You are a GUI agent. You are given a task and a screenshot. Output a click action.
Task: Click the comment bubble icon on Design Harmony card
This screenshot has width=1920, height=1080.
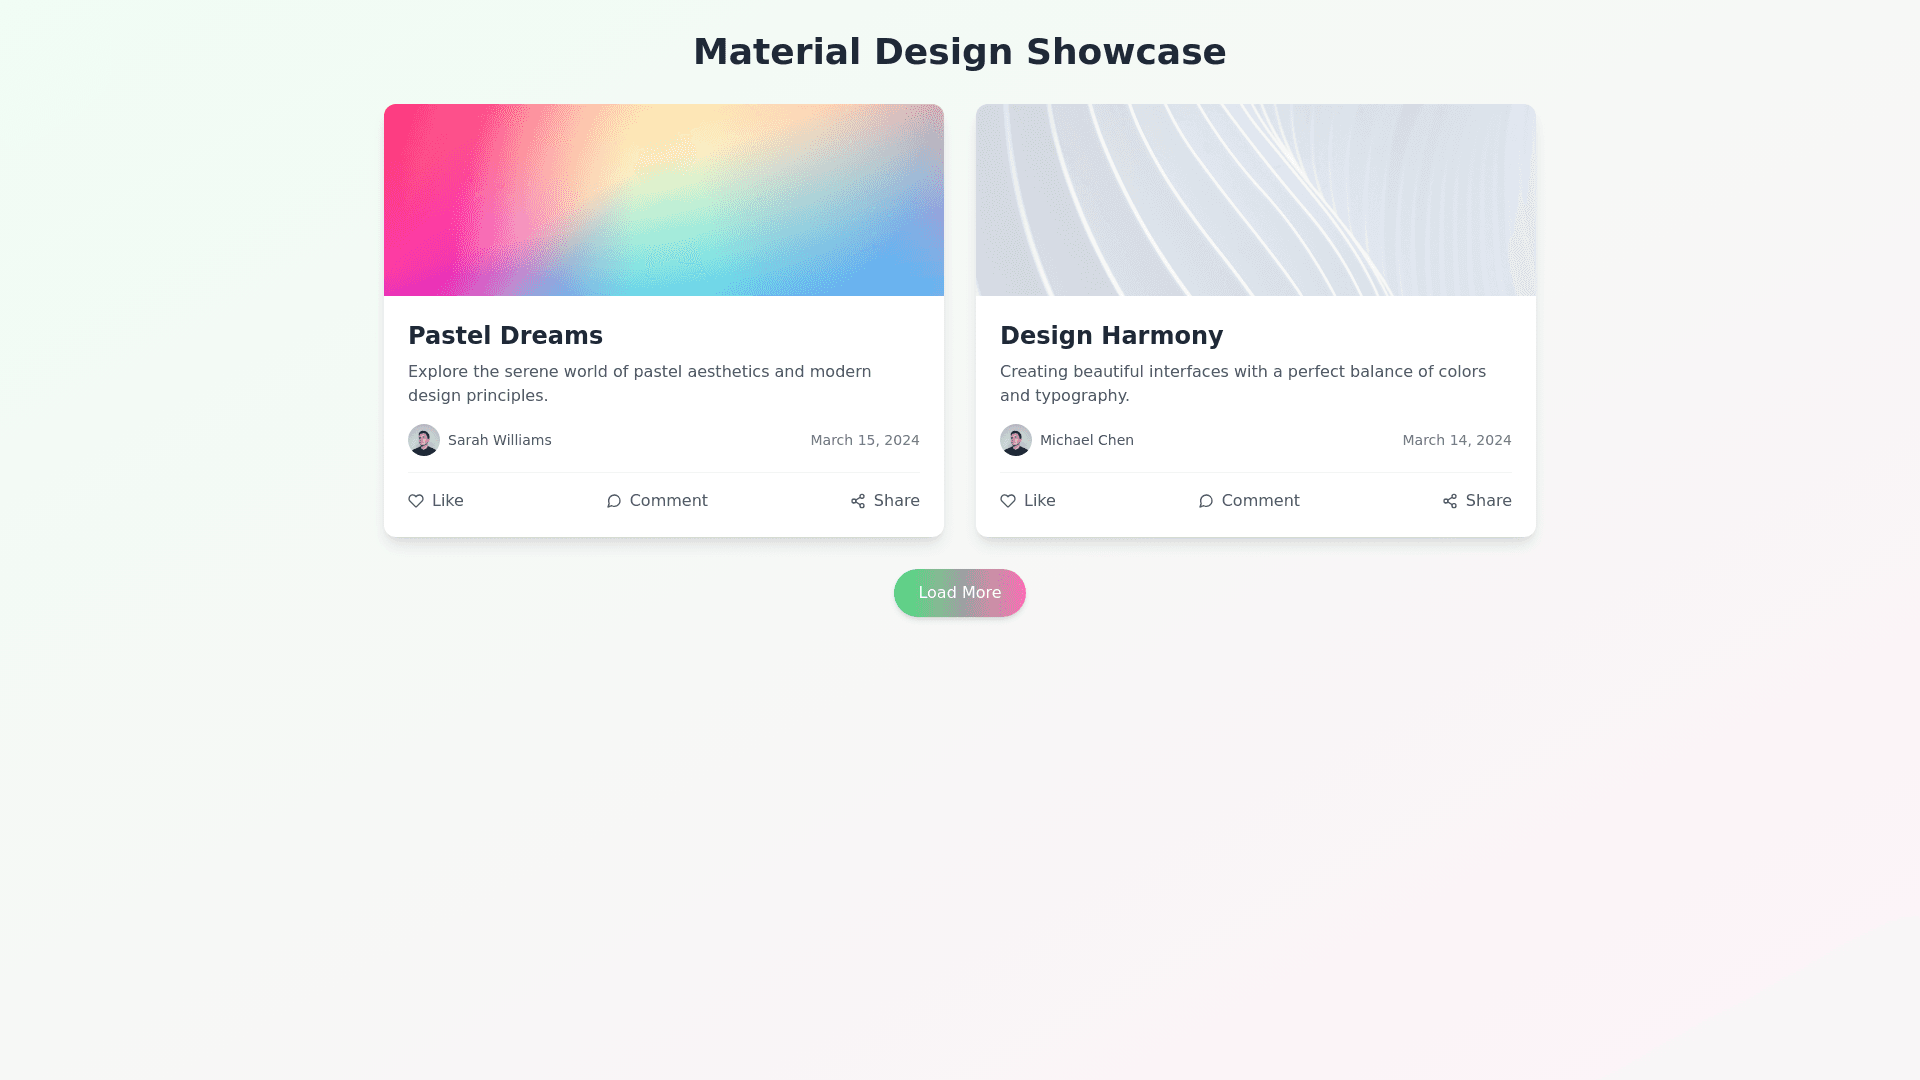[x=1206, y=501]
